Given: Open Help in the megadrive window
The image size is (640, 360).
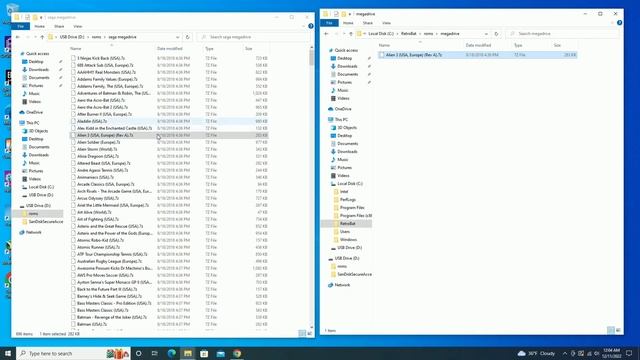Looking at the screenshot, I should pyautogui.click(x=619, y=23).
